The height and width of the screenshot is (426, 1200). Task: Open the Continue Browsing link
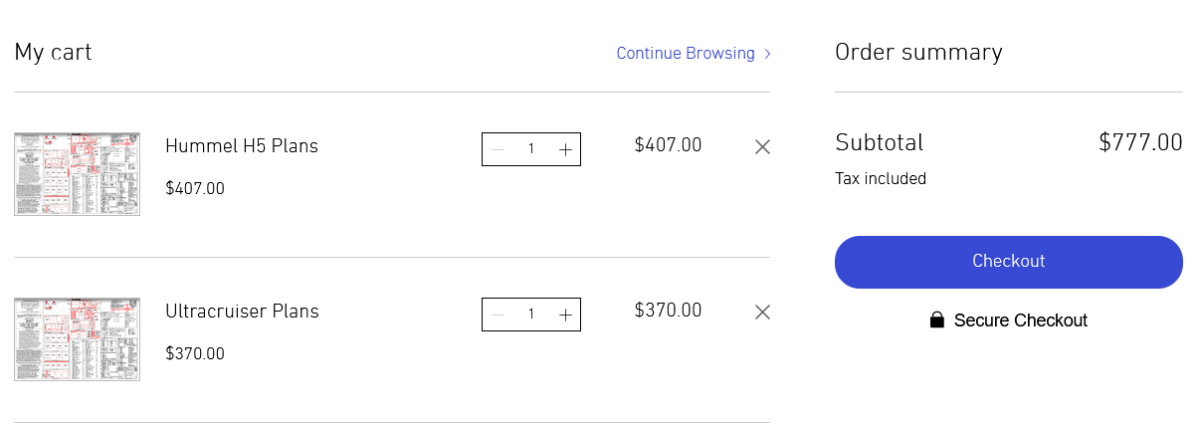686,53
